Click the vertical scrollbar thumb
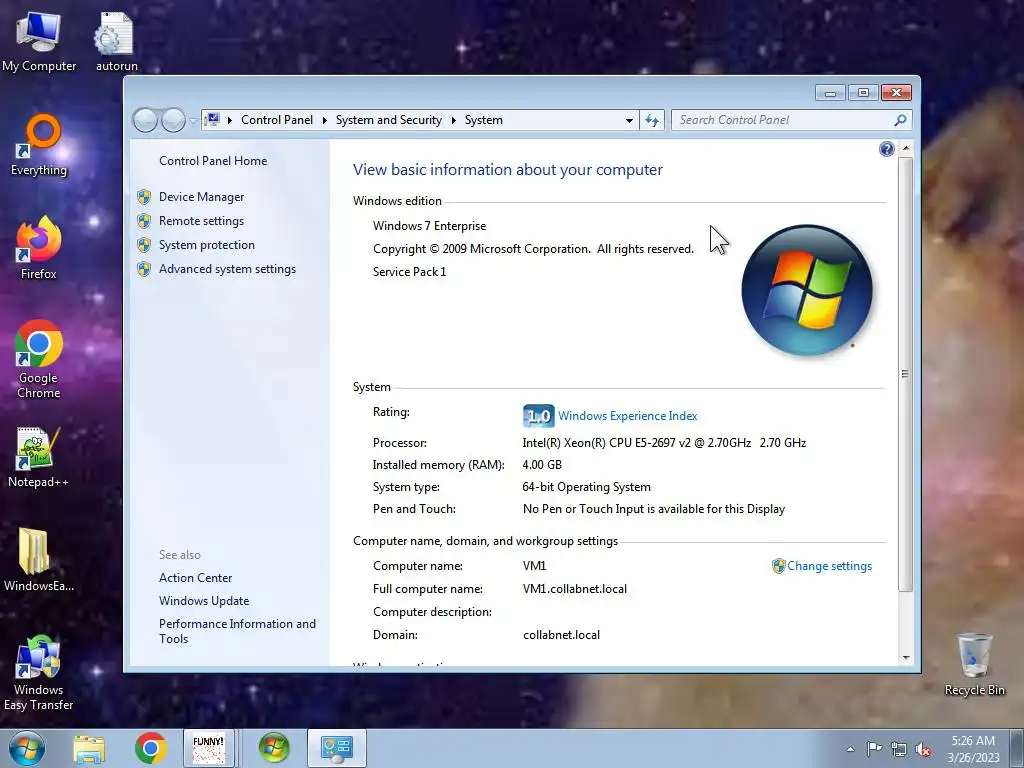This screenshot has width=1024, height=768. (905, 374)
